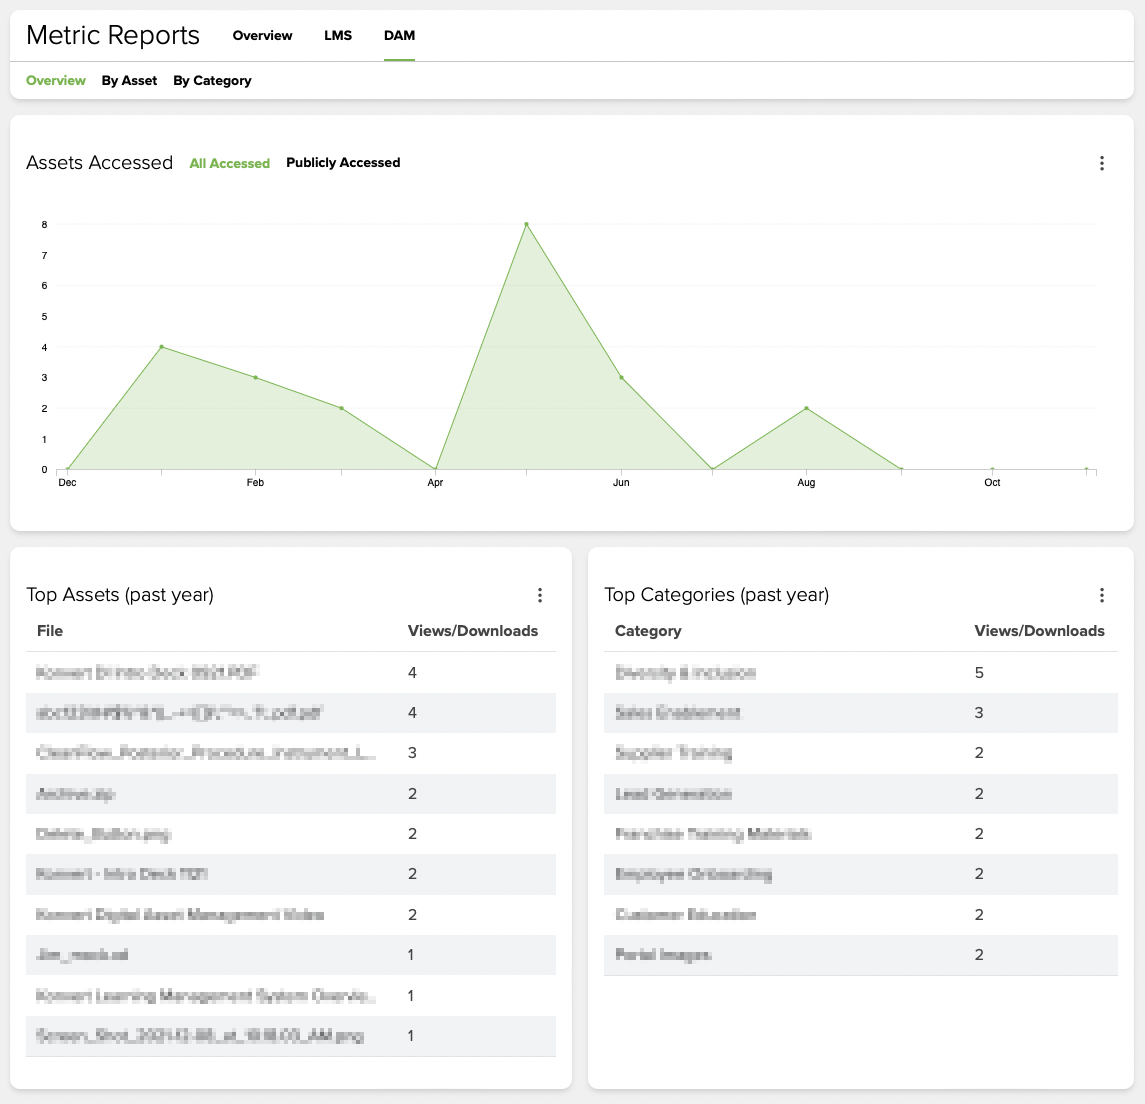Open the top-level Overview tab beside Metric Reports
Viewport: 1145px width, 1104px height.
pyautogui.click(x=262, y=36)
